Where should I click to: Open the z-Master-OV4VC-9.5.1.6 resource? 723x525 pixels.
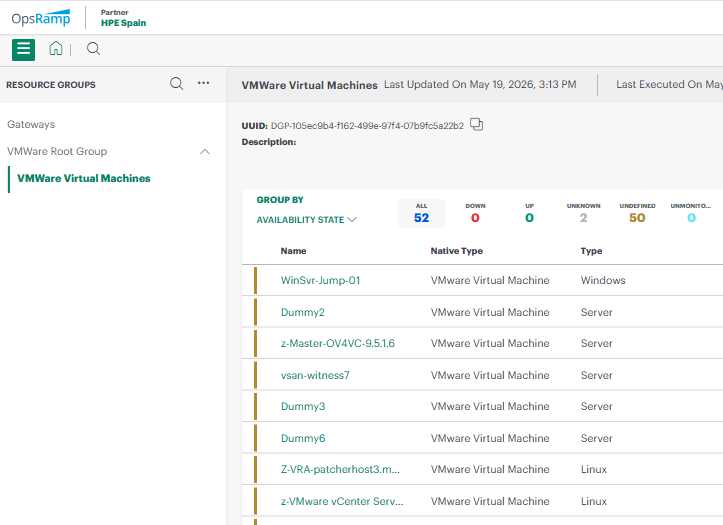[x=338, y=343]
